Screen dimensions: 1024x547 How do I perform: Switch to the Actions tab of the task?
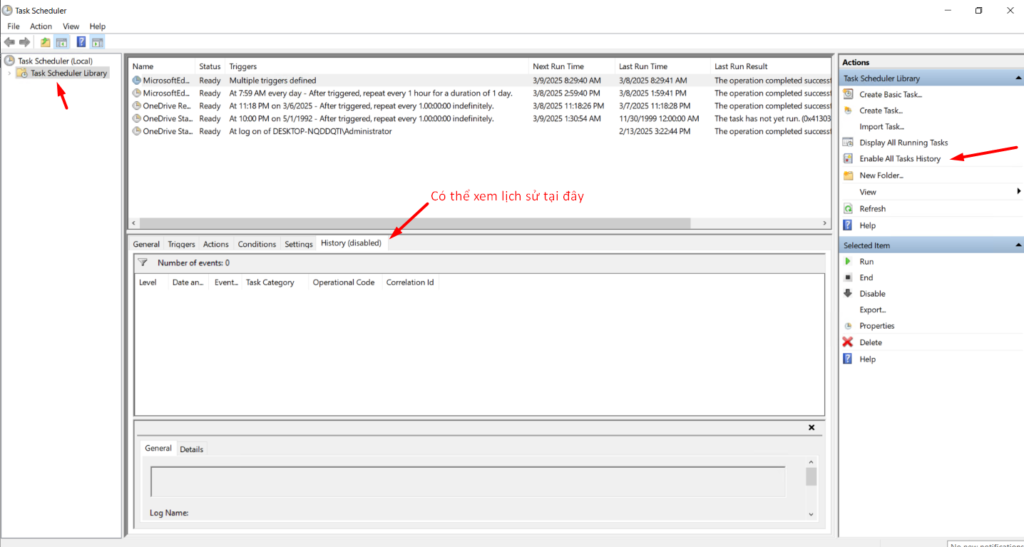pos(216,244)
